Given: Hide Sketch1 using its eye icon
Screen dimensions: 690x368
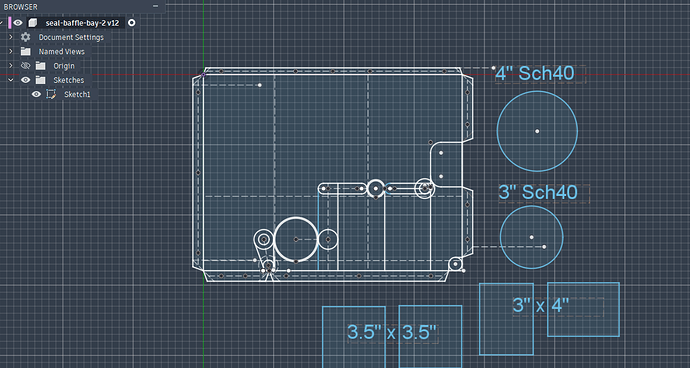Looking at the screenshot, I should point(37,94).
